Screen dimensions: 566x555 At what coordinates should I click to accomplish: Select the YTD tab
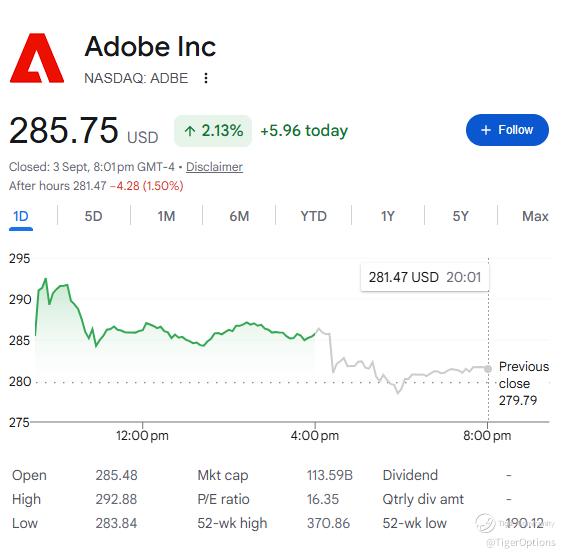click(313, 217)
